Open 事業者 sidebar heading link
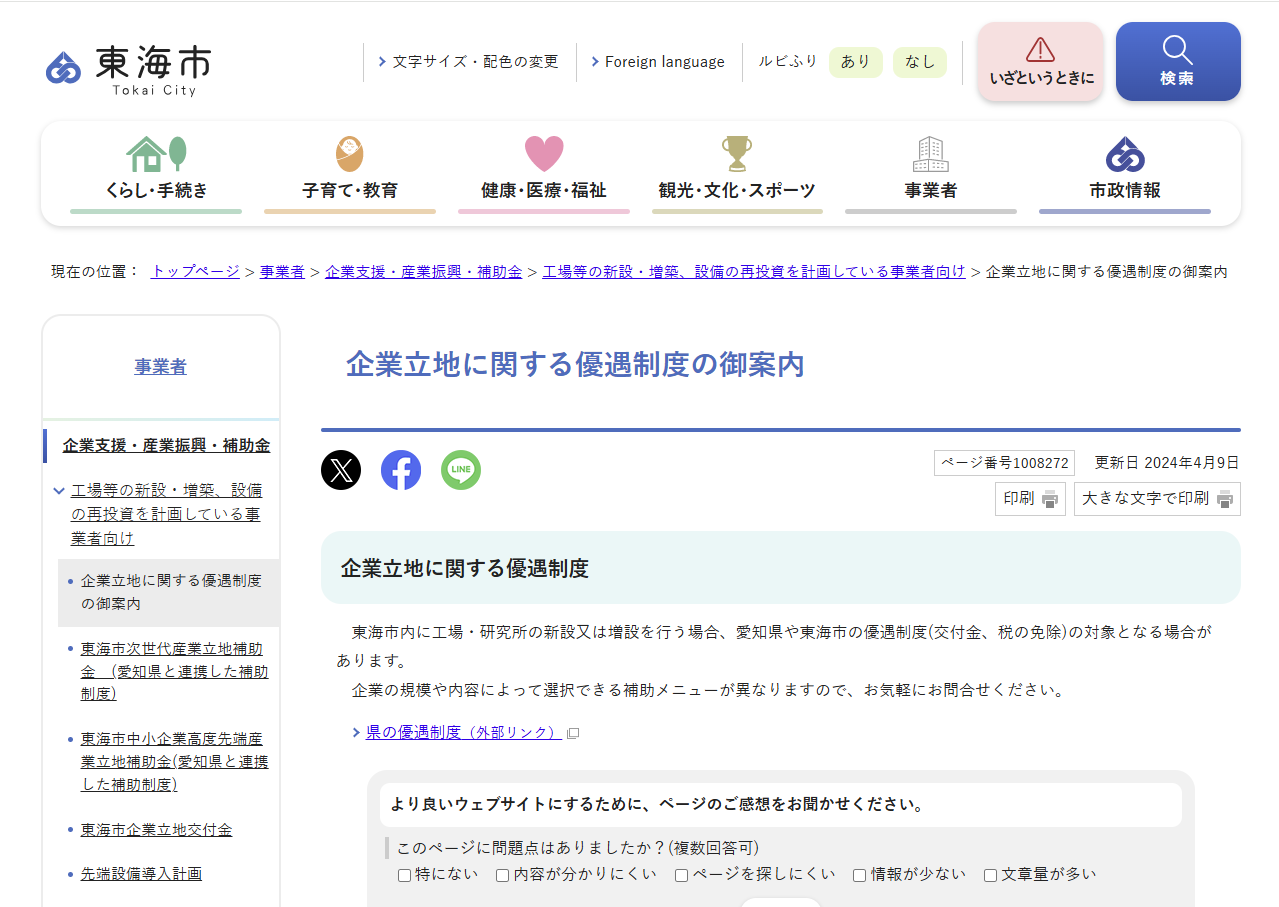Viewport: 1279px width, 907px height. (160, 367)
